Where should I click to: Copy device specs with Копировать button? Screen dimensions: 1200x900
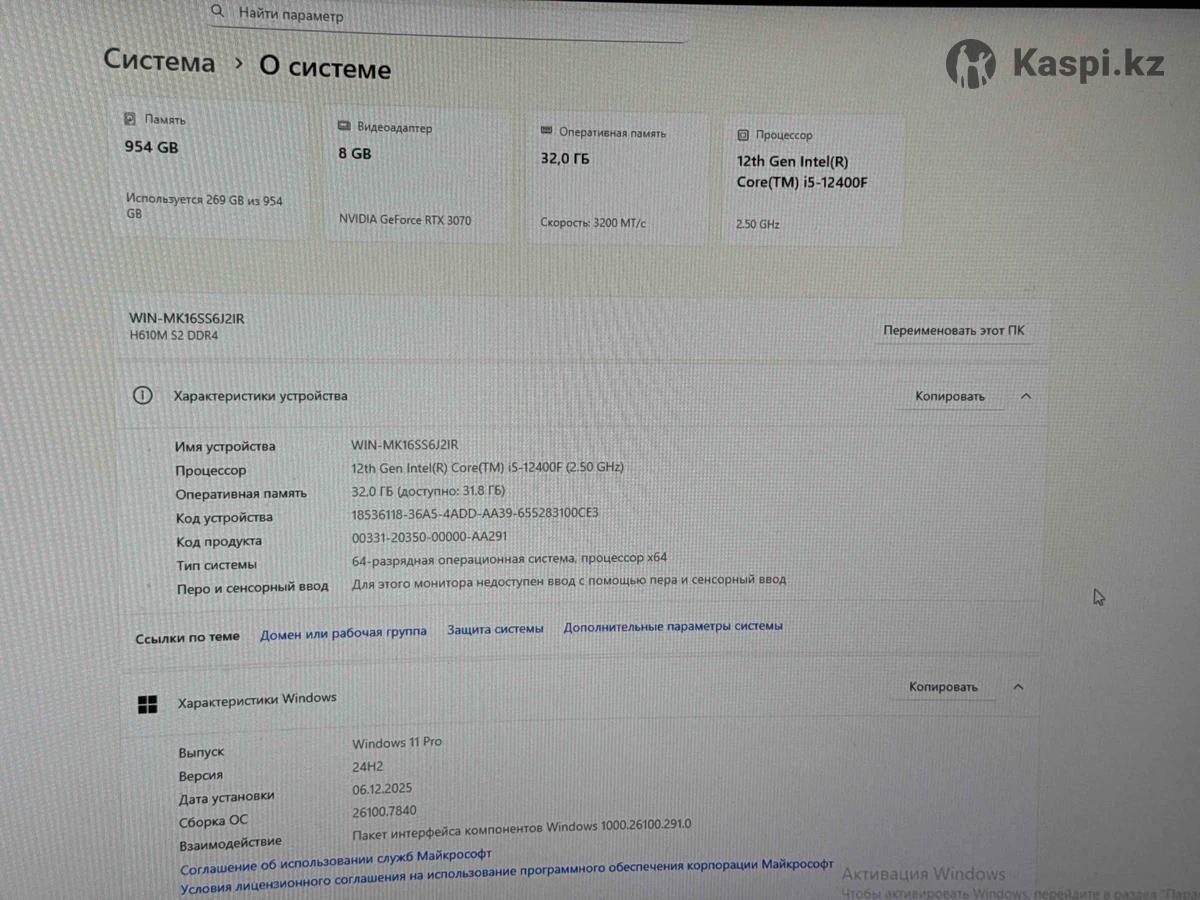pos(950,397)
